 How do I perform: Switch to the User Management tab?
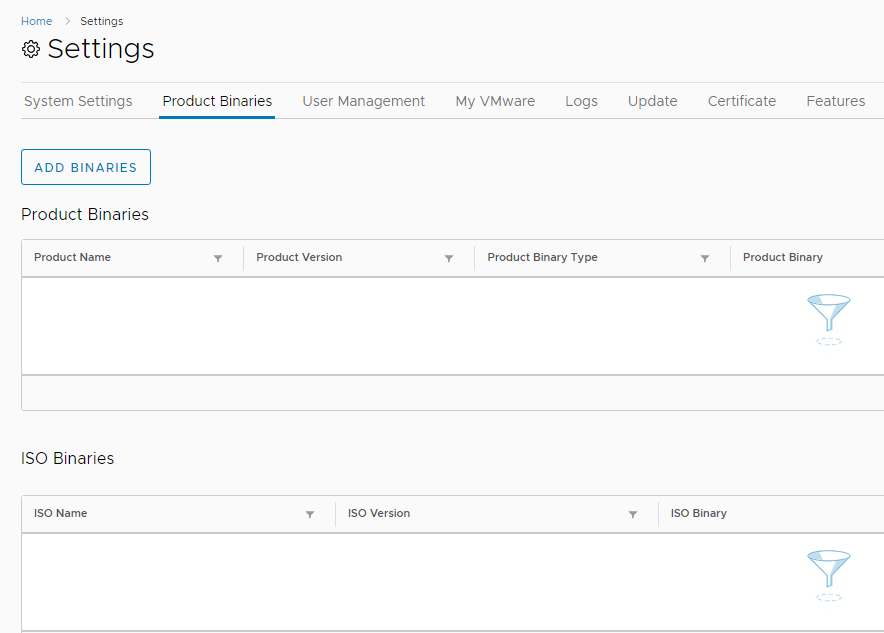364,101
